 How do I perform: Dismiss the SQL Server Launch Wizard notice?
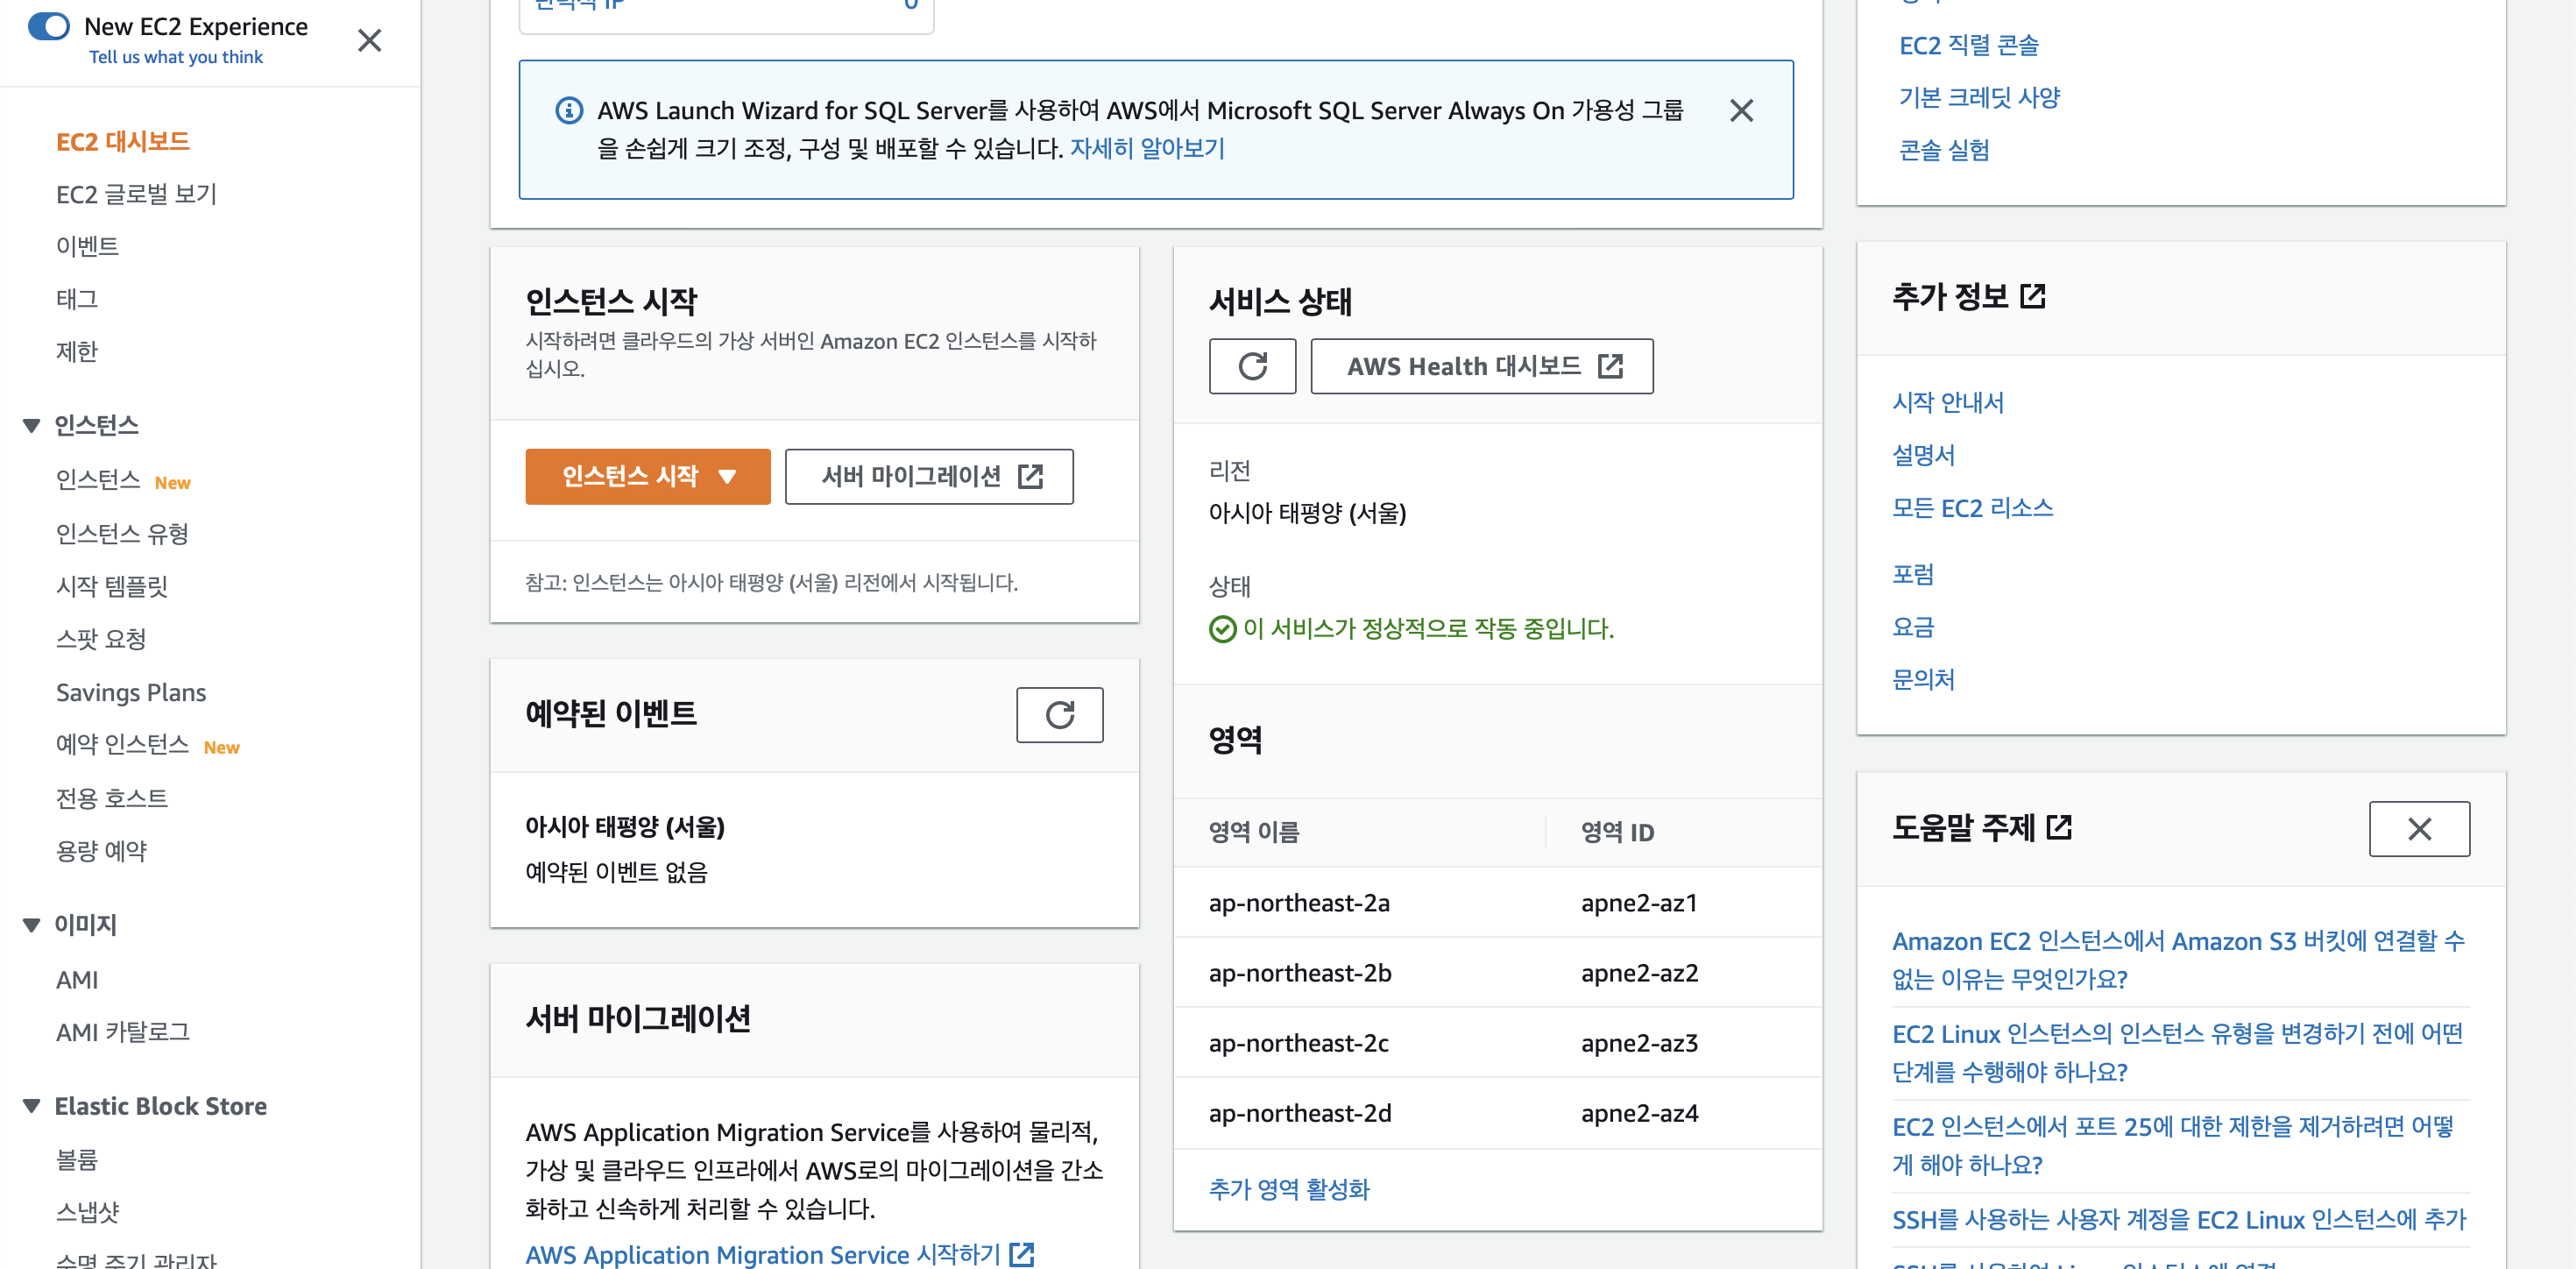[x=1742, y=110]
